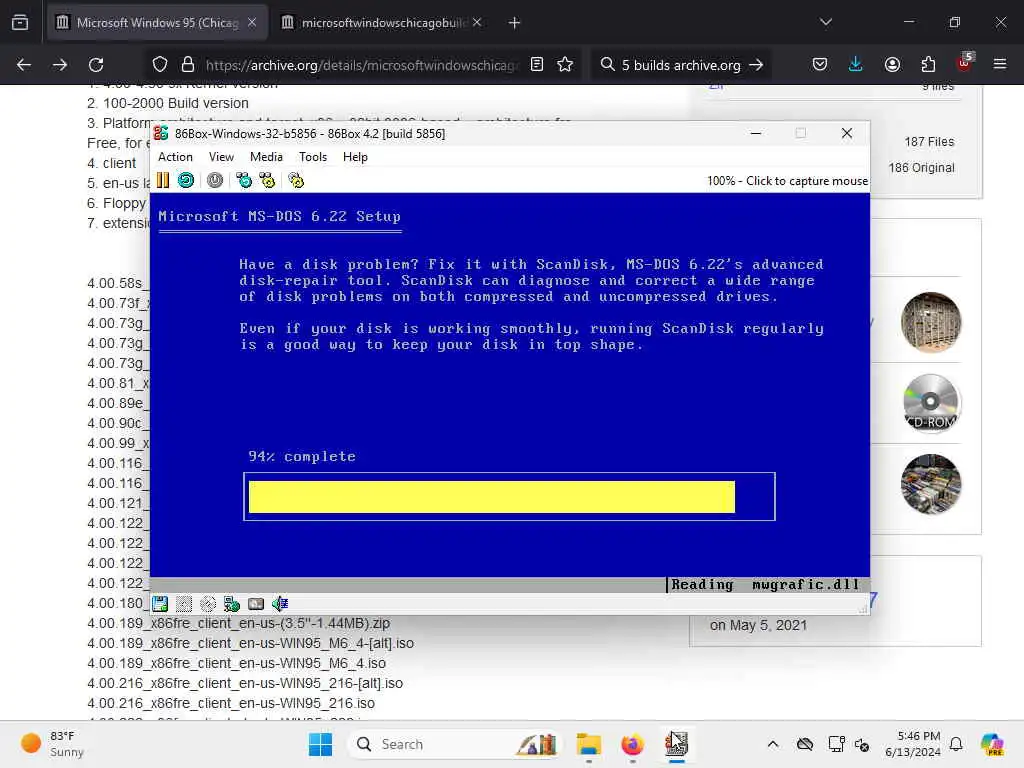This screenshot has height=768, width=1024.
Task: Open the Firefox hamburger application menu
Action: (x=1000, y=65)
